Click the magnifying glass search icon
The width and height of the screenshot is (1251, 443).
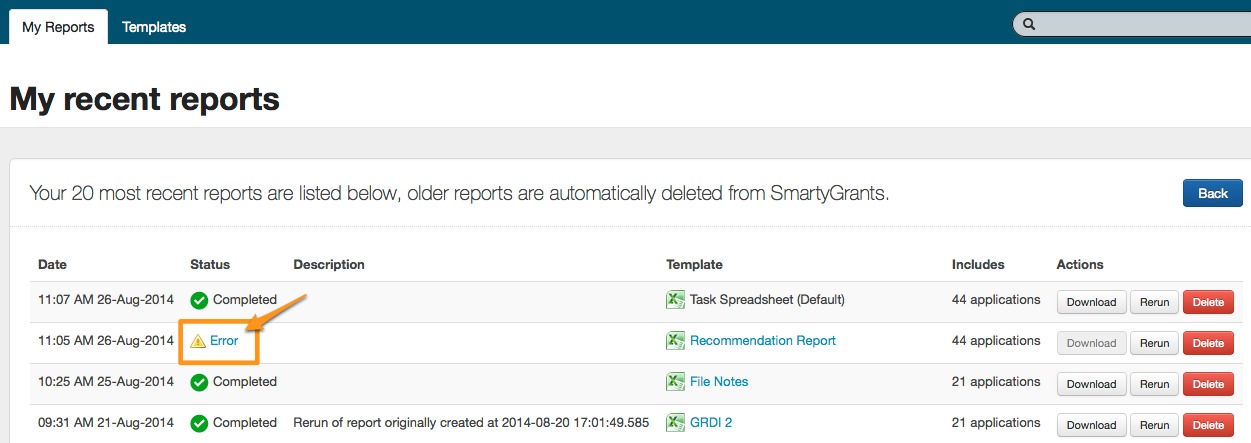point(1029,25)
